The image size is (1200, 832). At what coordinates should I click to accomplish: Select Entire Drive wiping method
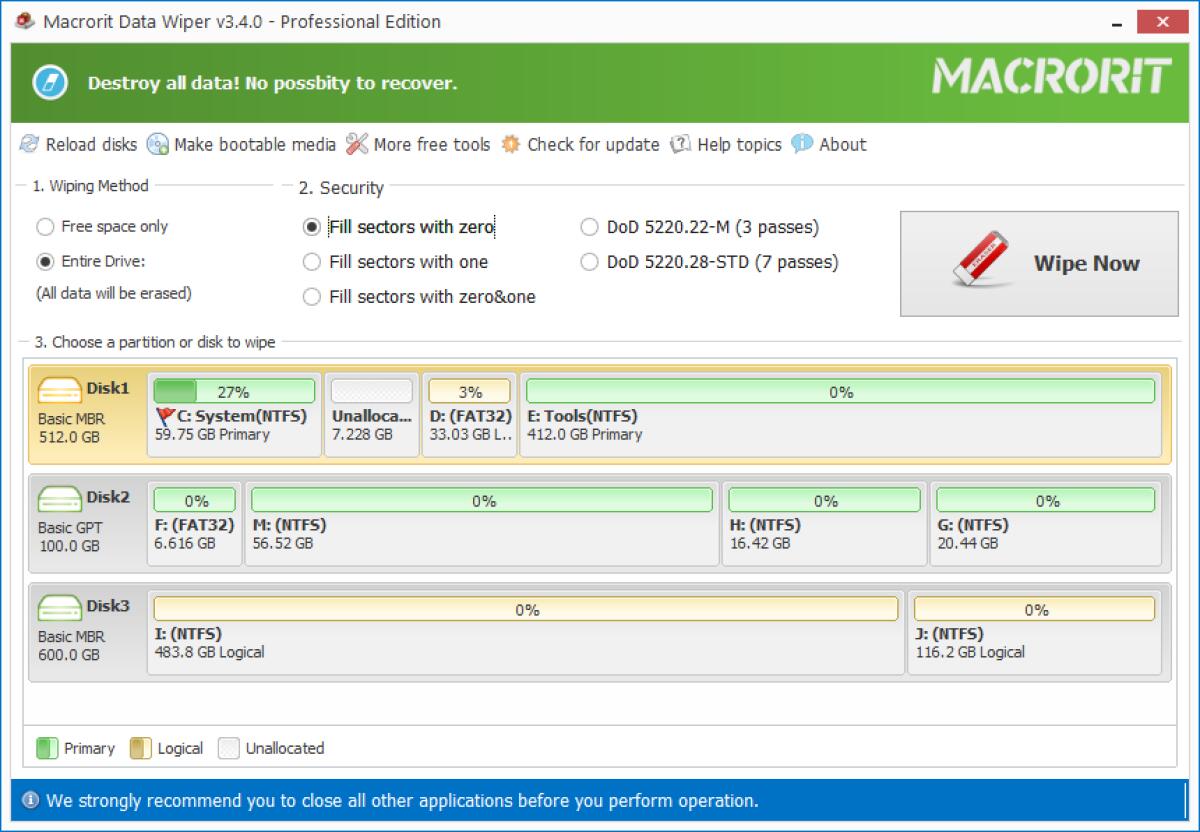[45, 262]
